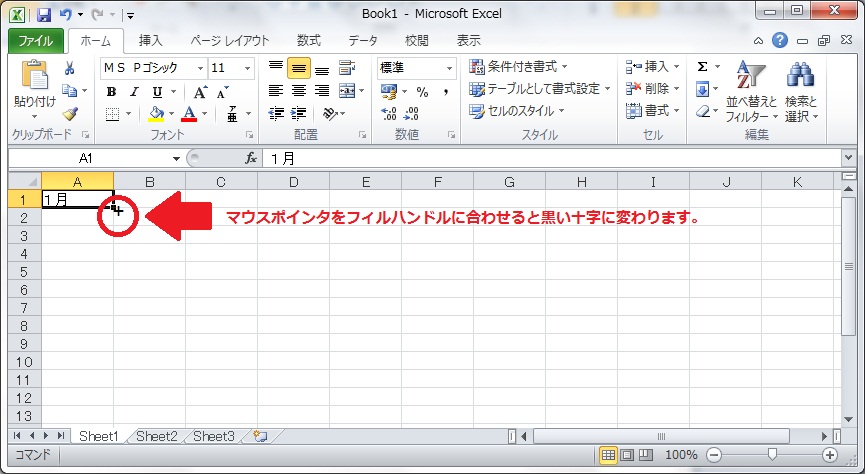This screenshot has width=865, height=474.
Task: Switch to page layout view icon
Action: coord(627,455)
